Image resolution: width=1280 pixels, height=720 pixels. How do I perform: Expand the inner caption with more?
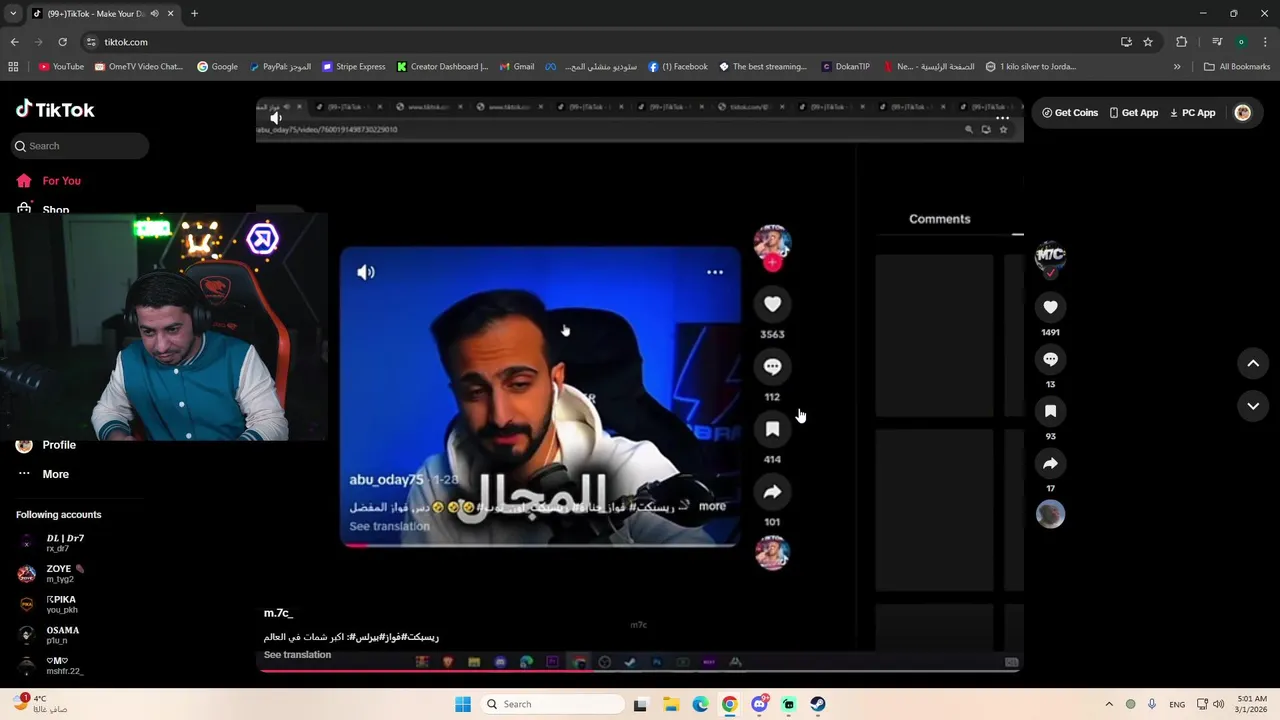(712, 506)
